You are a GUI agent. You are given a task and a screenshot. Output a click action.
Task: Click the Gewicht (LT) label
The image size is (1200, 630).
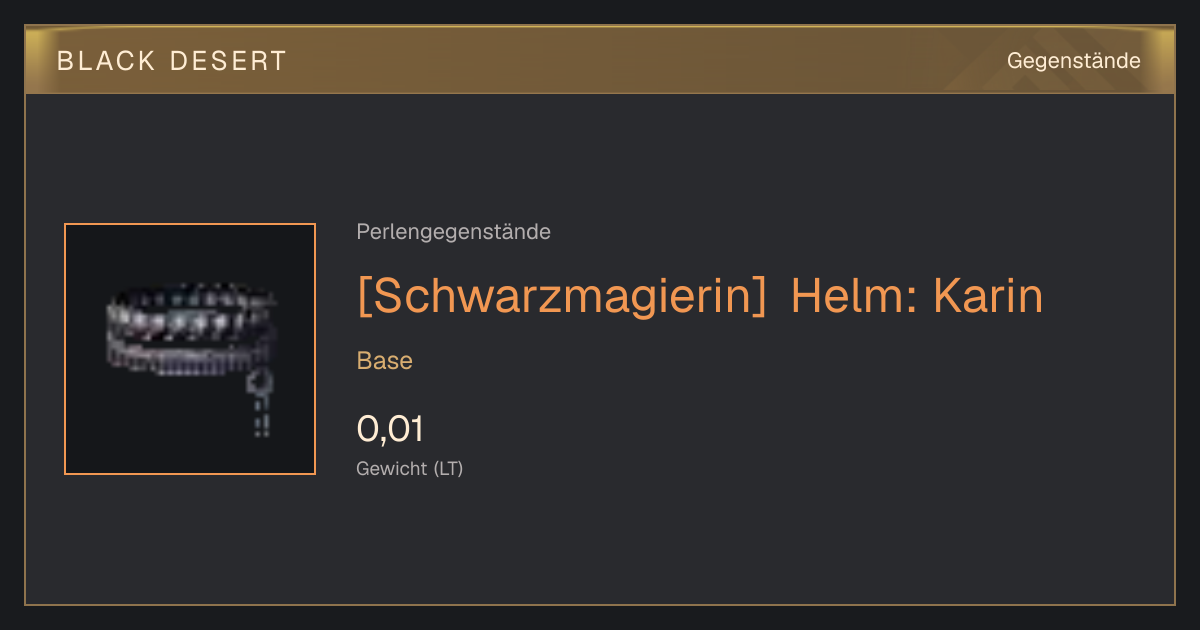[410, 468]
